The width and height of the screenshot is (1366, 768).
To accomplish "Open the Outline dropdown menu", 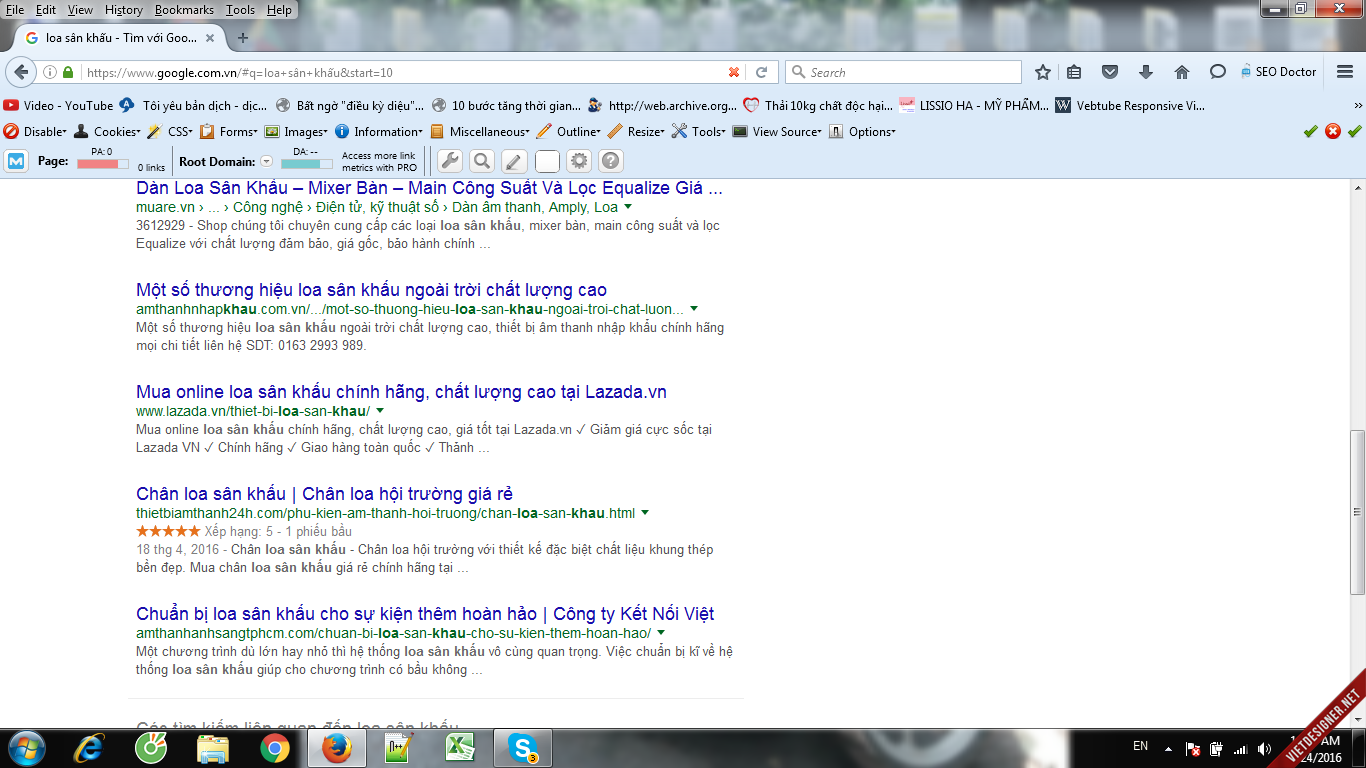I will (569, 131).
